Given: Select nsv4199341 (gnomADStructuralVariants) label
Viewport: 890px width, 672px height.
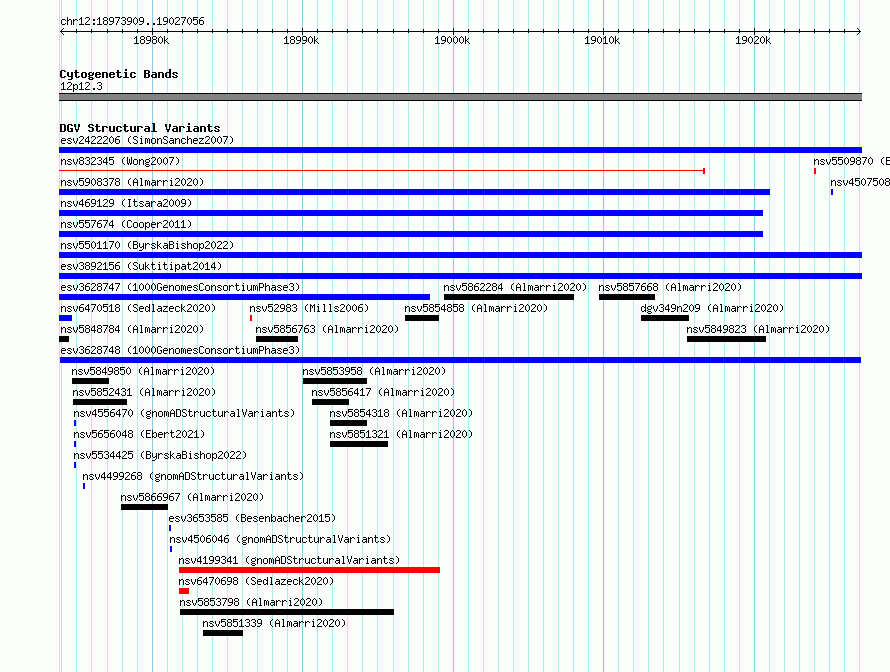Looking at the screenshot, I should pyautogui.click(x=289, y=560).
